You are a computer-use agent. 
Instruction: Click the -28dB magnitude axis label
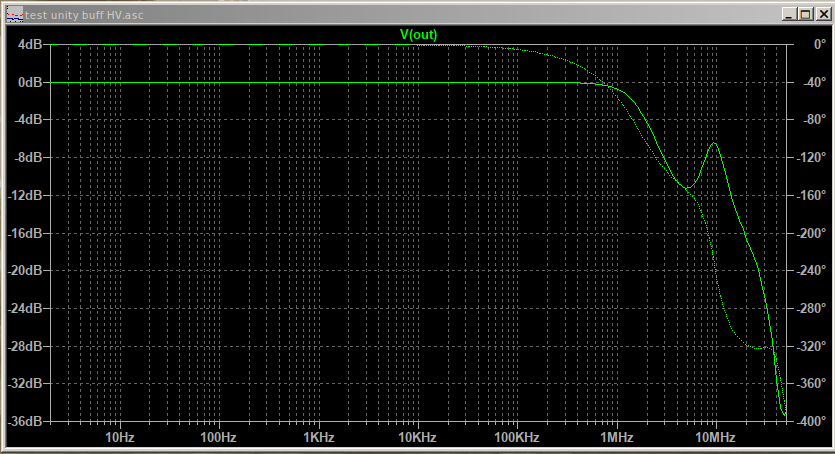pyautogui.click(x=24, y=346)
